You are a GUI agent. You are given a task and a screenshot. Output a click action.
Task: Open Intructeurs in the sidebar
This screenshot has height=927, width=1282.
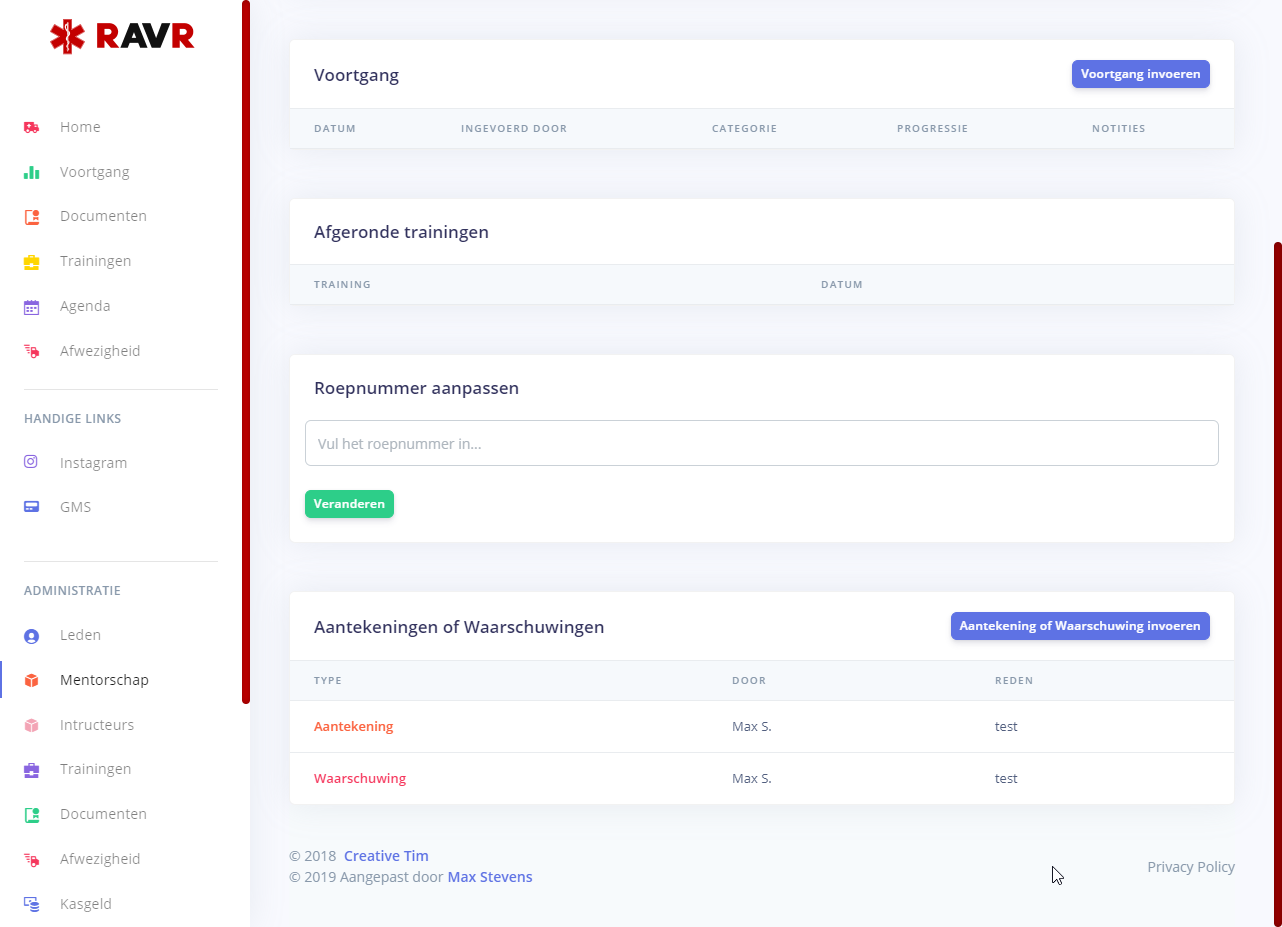click(x=96, y=725)
